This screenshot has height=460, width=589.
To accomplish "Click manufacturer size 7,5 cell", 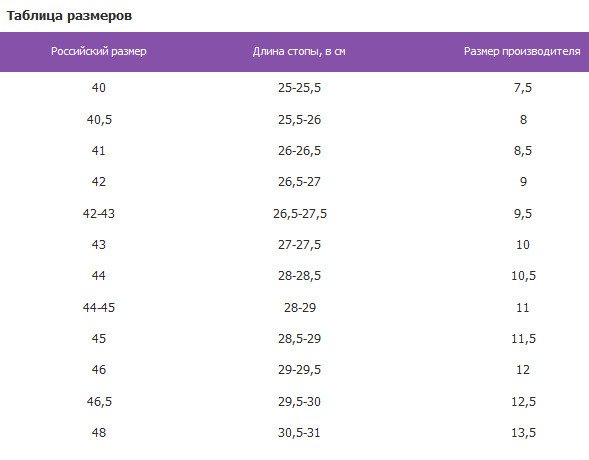I will point(523,87).
